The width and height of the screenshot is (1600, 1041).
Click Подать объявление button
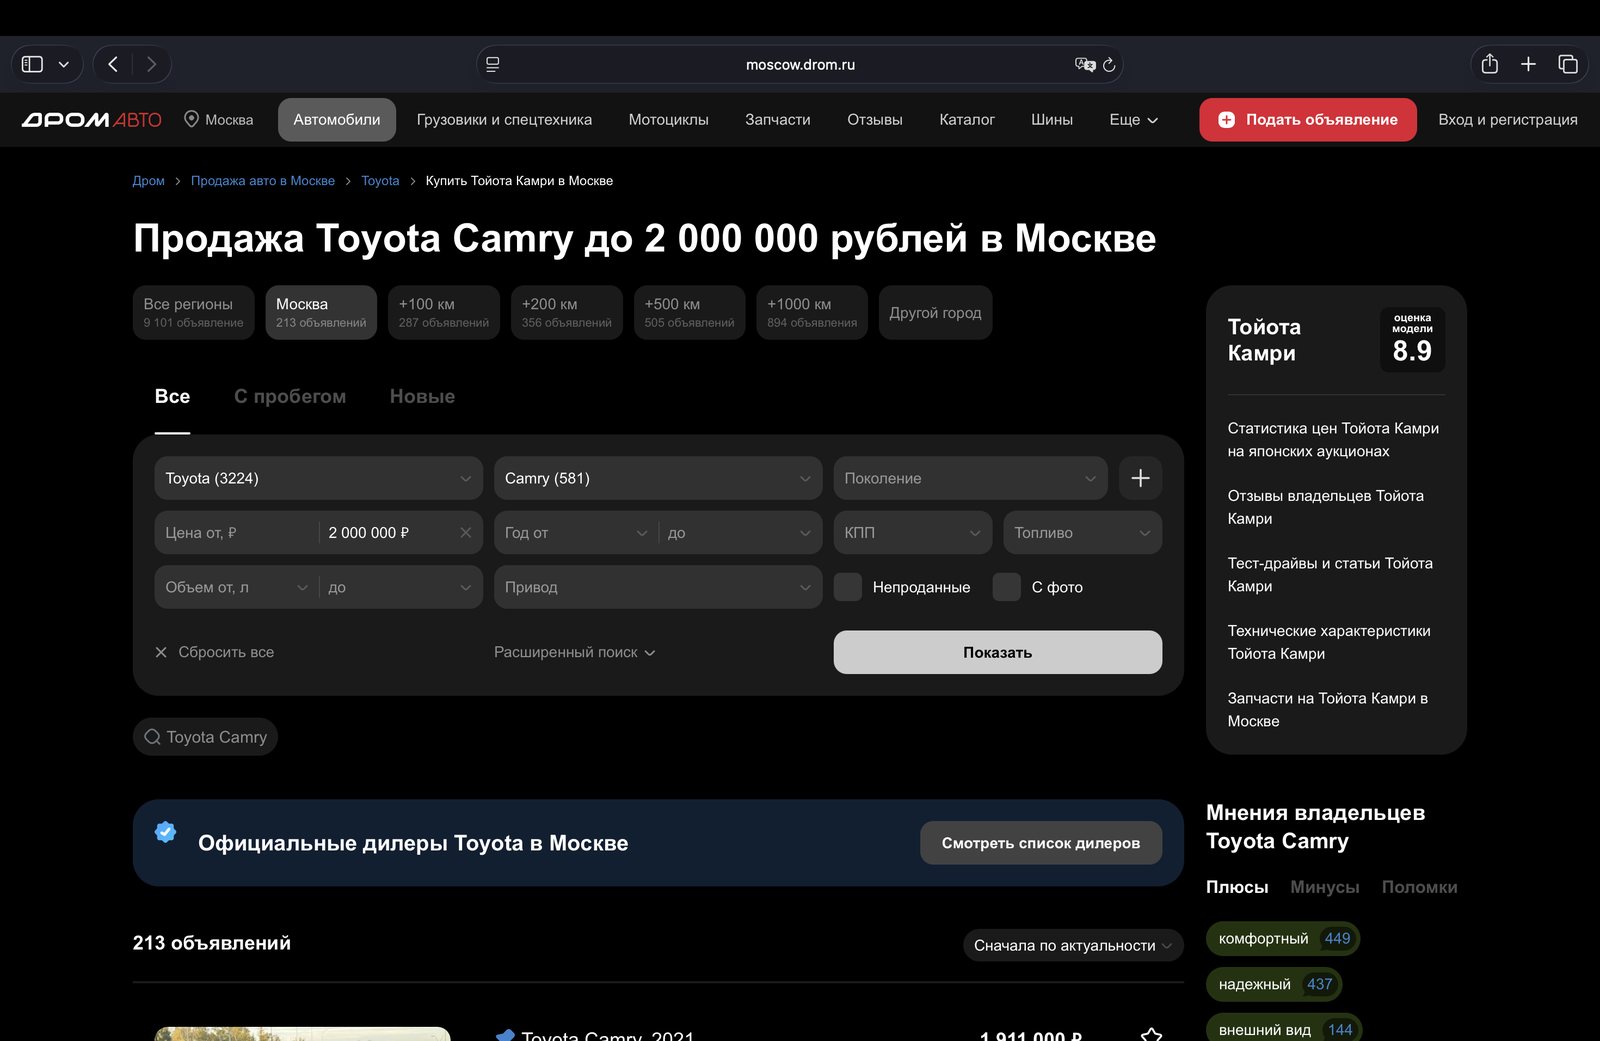[1308, 120]
